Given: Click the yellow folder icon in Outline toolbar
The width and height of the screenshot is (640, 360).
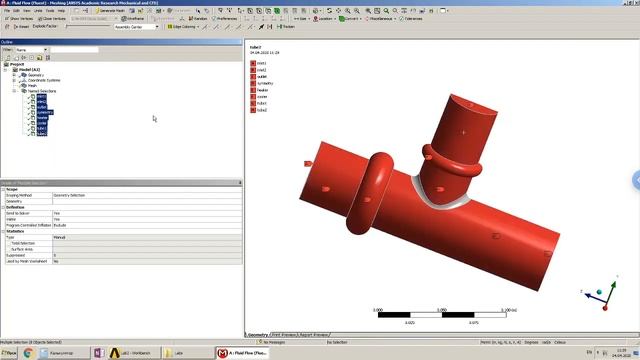Looking at the screenshot, I should tap(40, 58).
